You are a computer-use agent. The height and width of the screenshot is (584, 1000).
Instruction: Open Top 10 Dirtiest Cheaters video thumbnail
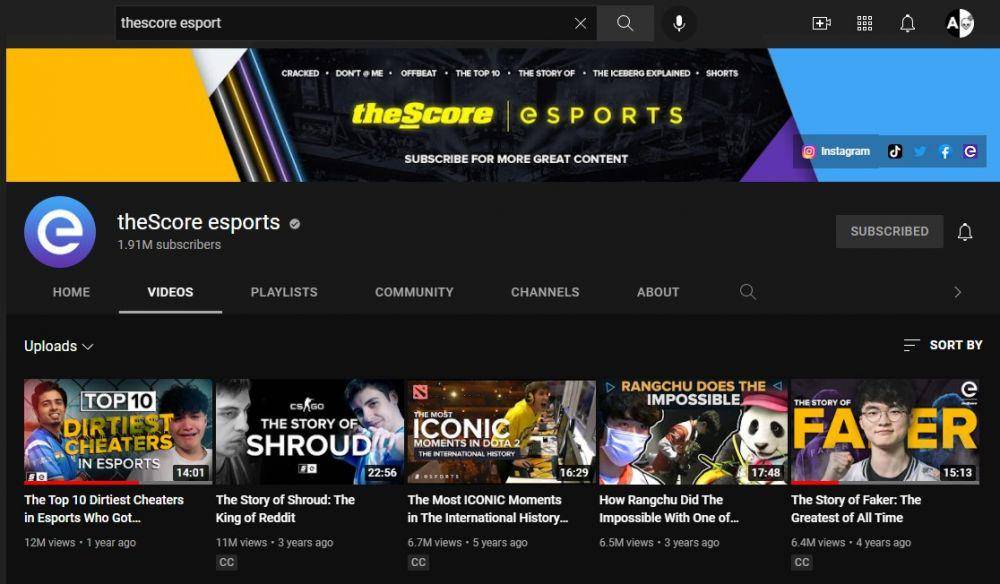(118, 432)
